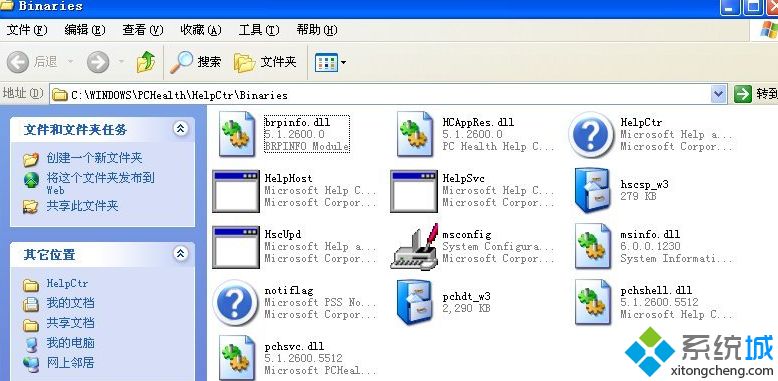This screenshot has width=778, height=381.
Task: Toggle the Folders (文件夹) pane button
Action: [x=265, y=62]
